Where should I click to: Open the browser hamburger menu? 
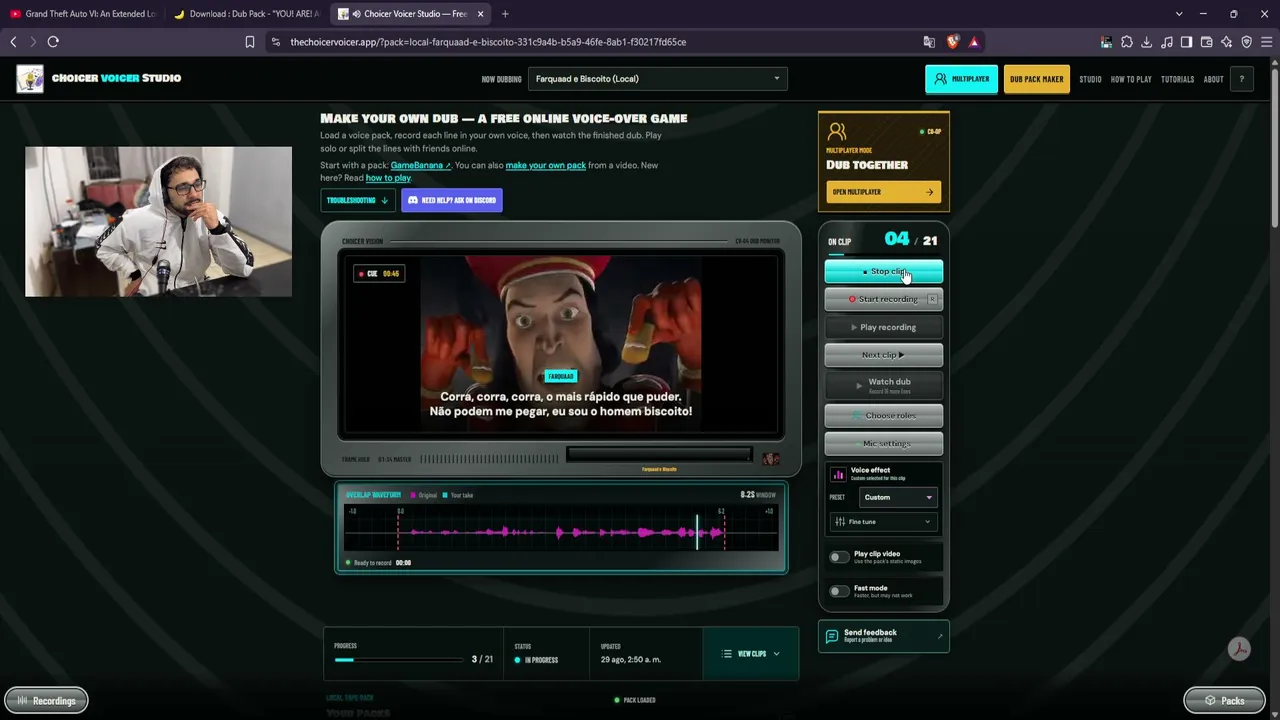click(x=1267, y=42)
